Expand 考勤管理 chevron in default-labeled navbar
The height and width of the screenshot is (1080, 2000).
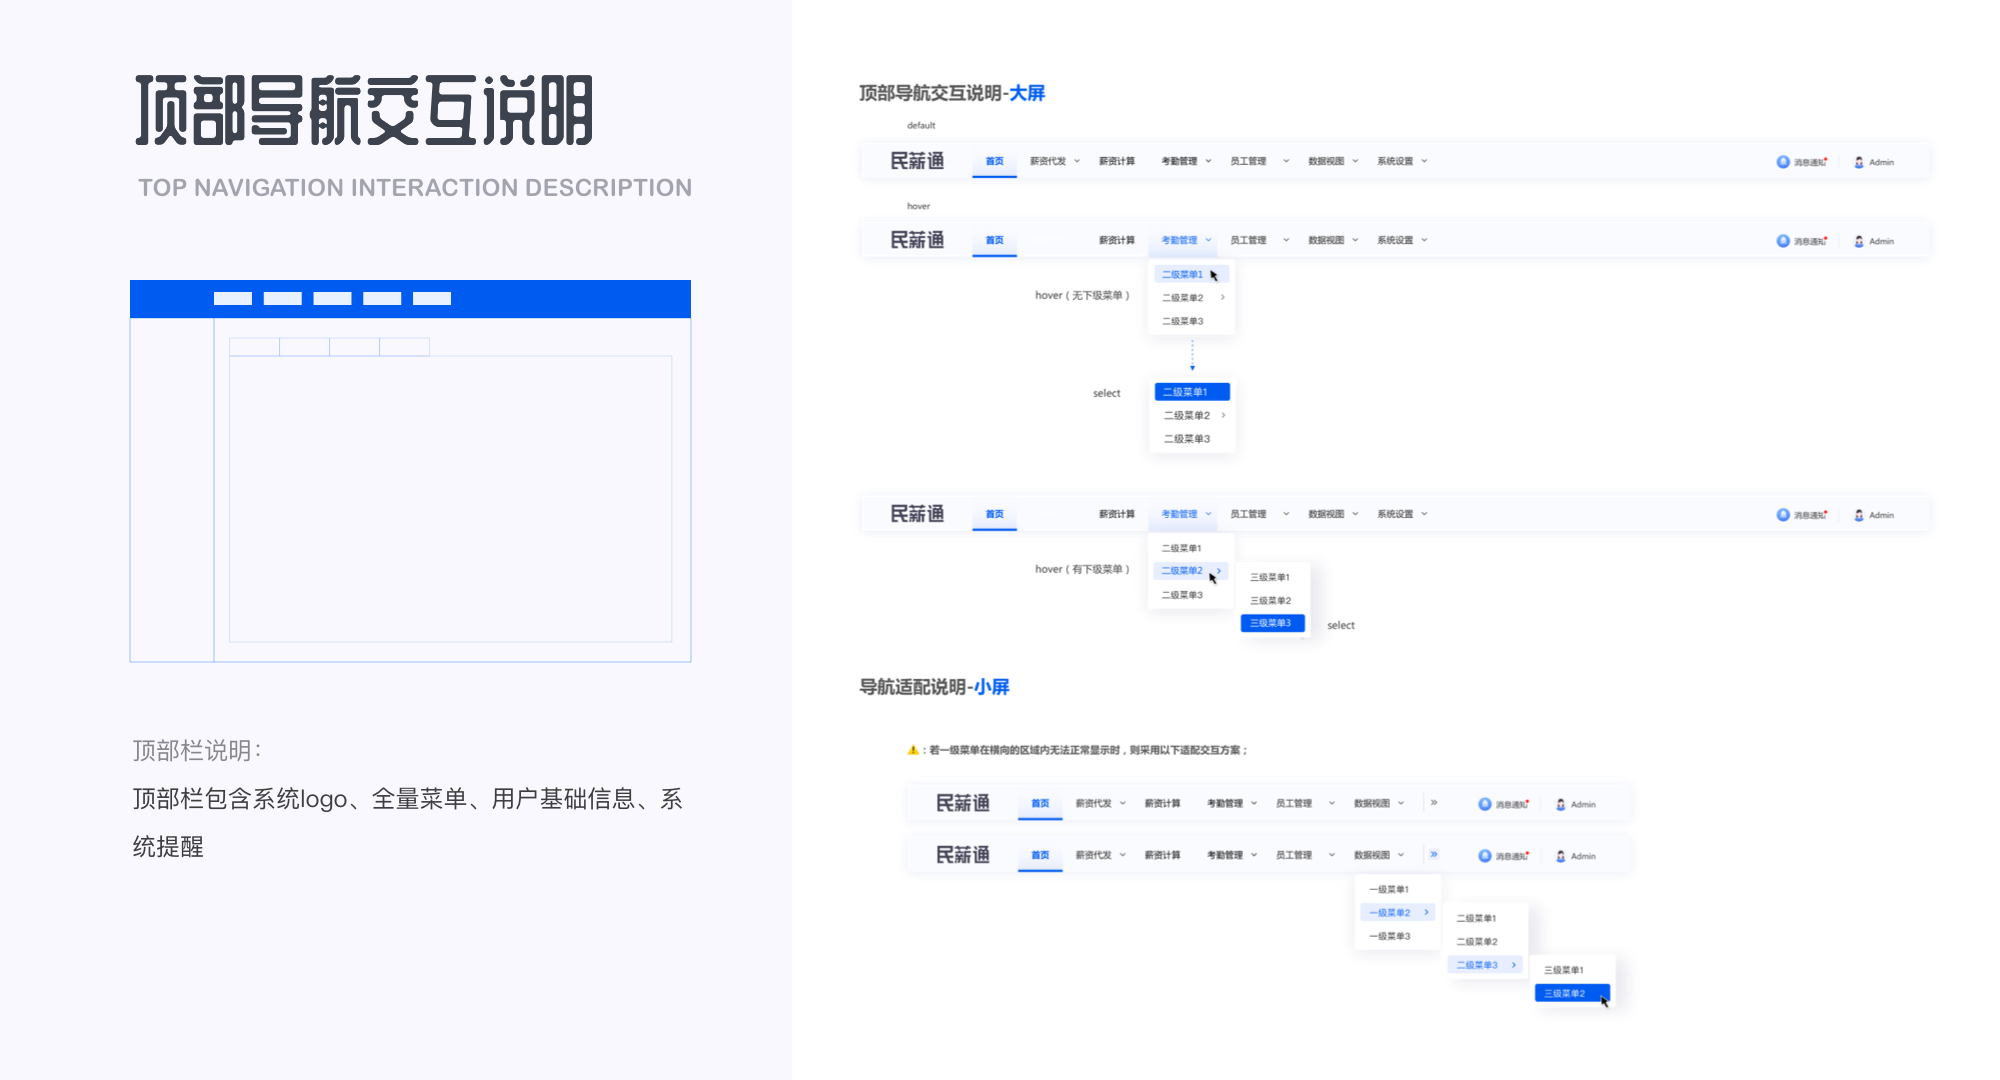(x=1208, y=161)
